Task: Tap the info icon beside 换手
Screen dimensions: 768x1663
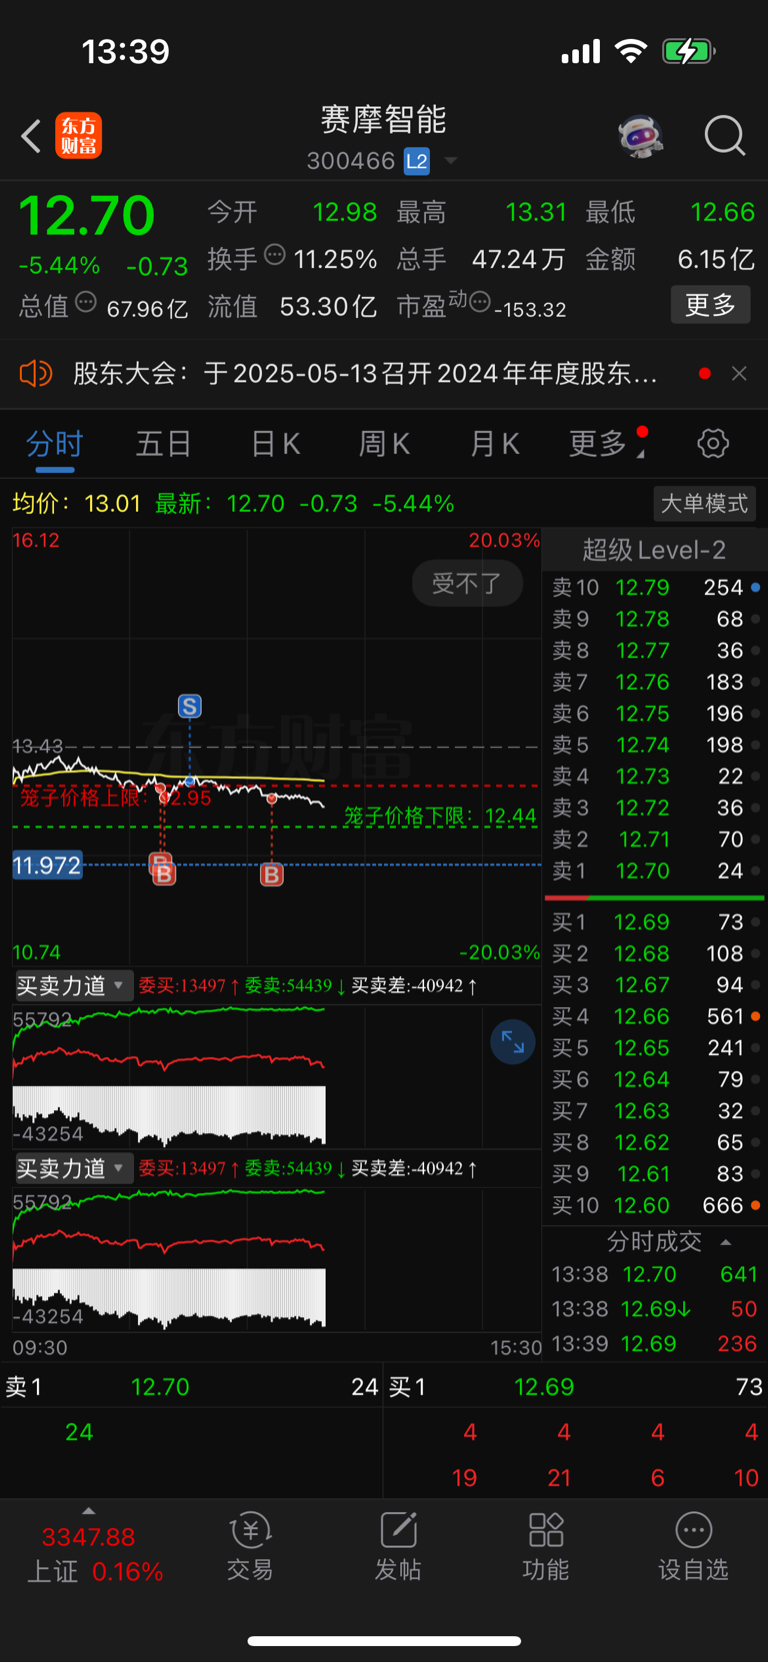Action: (x=275, y=255)
